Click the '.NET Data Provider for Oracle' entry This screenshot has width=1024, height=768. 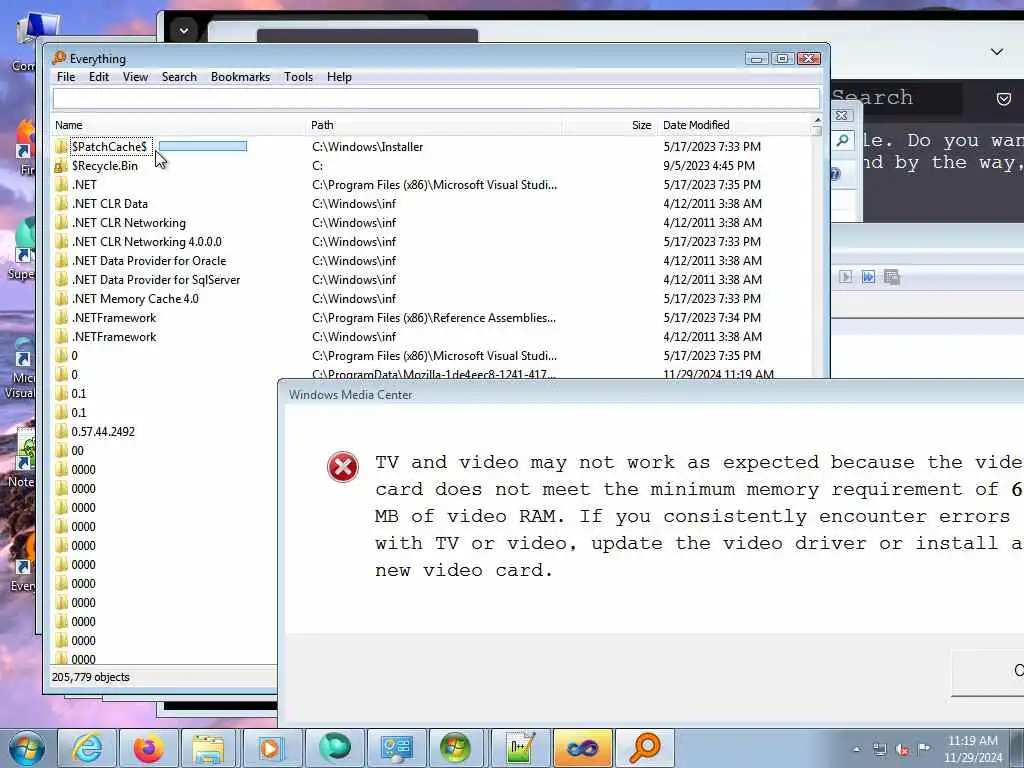[x=149, y=261]
